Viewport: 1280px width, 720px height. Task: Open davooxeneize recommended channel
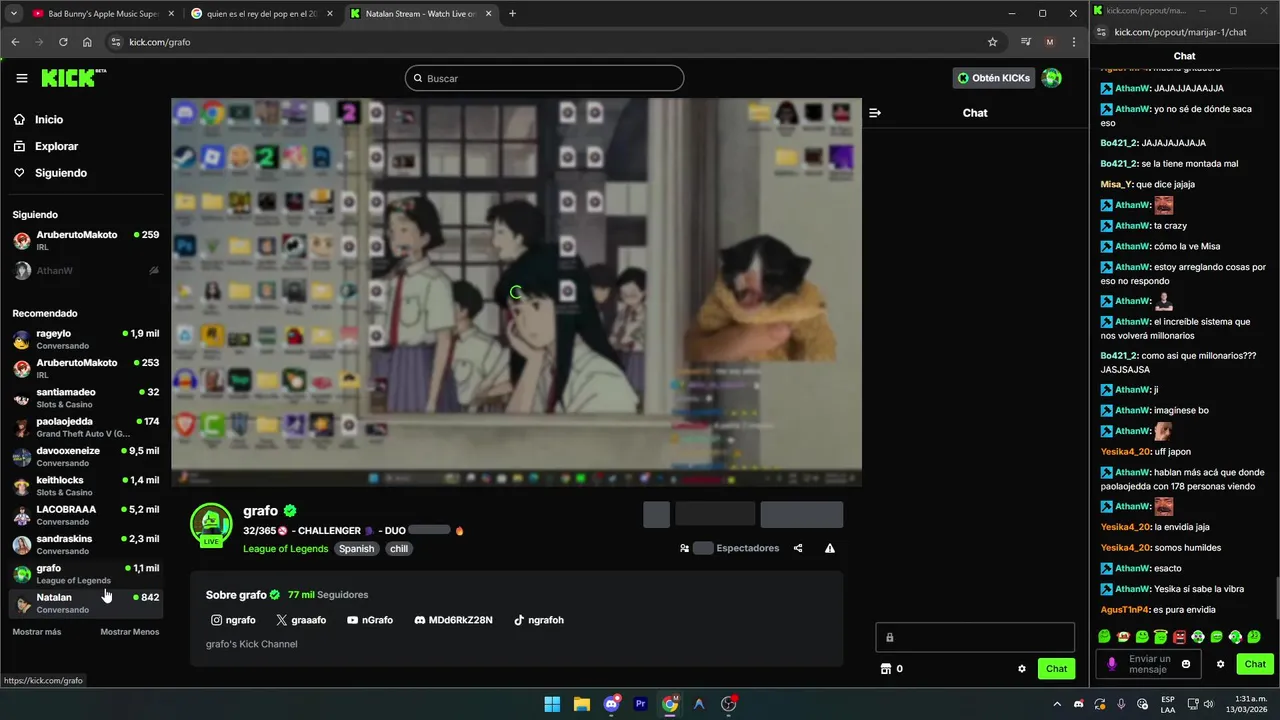(x=85, y=456)
